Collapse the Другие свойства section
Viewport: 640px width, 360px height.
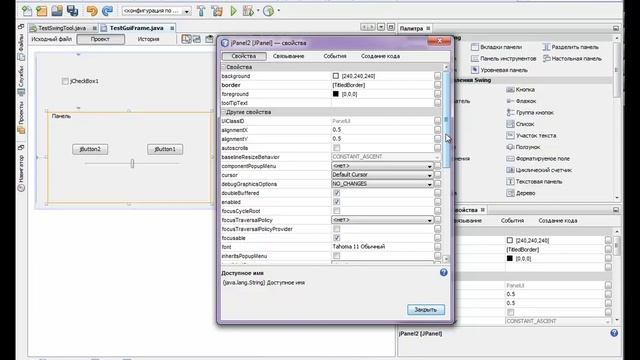(x=224, y=112)
